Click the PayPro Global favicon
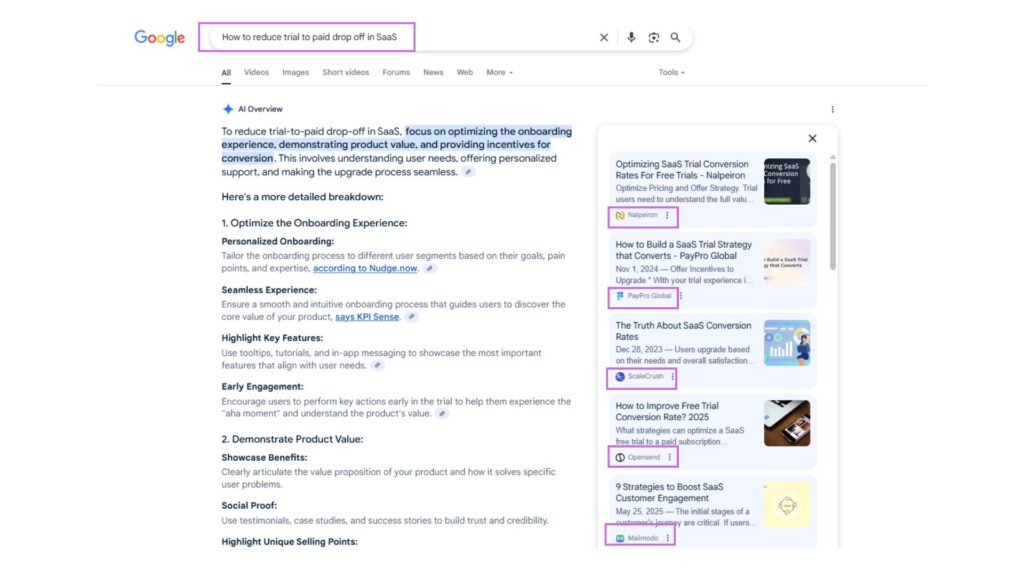The height and width of the screenshot is (576, 1024). tap(620, 296)
